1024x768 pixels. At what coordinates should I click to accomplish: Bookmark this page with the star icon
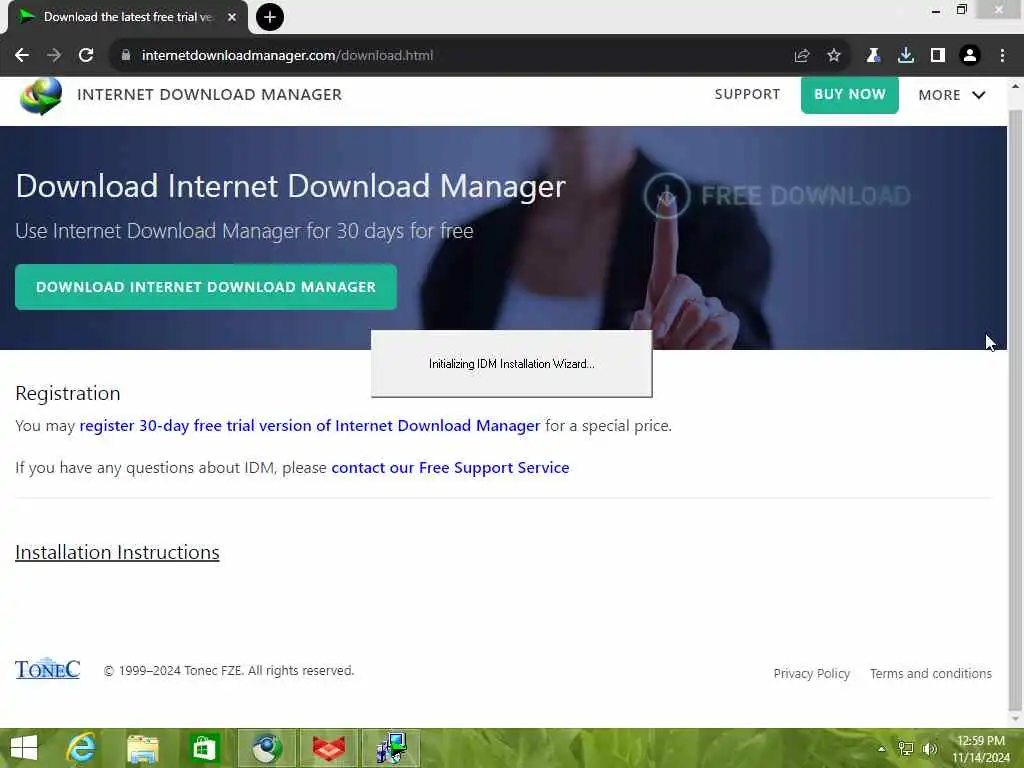click(833, 56)
